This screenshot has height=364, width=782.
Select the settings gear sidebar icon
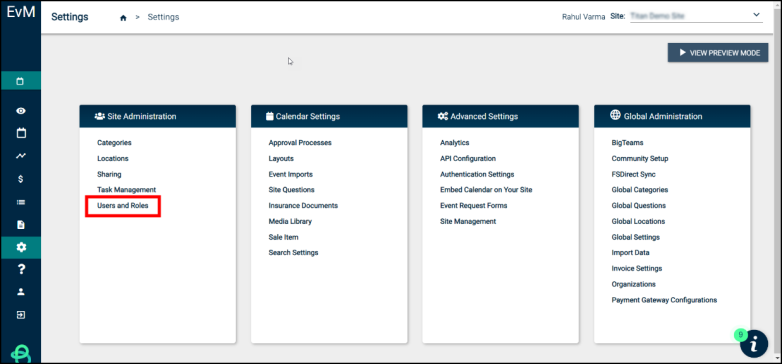tap(21, 247)
